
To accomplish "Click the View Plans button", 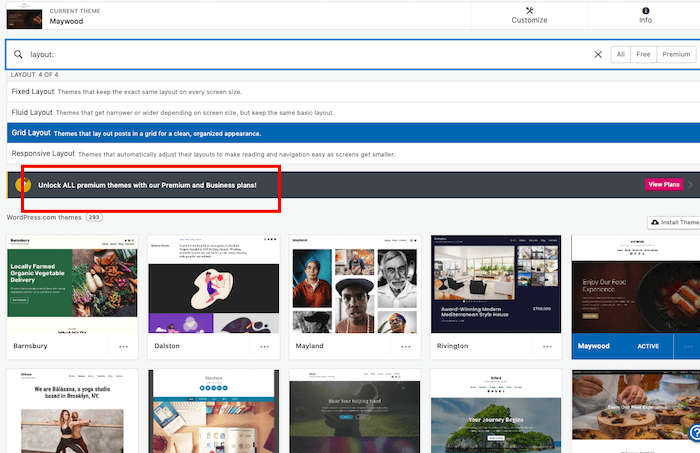I will tap(663, 184).
